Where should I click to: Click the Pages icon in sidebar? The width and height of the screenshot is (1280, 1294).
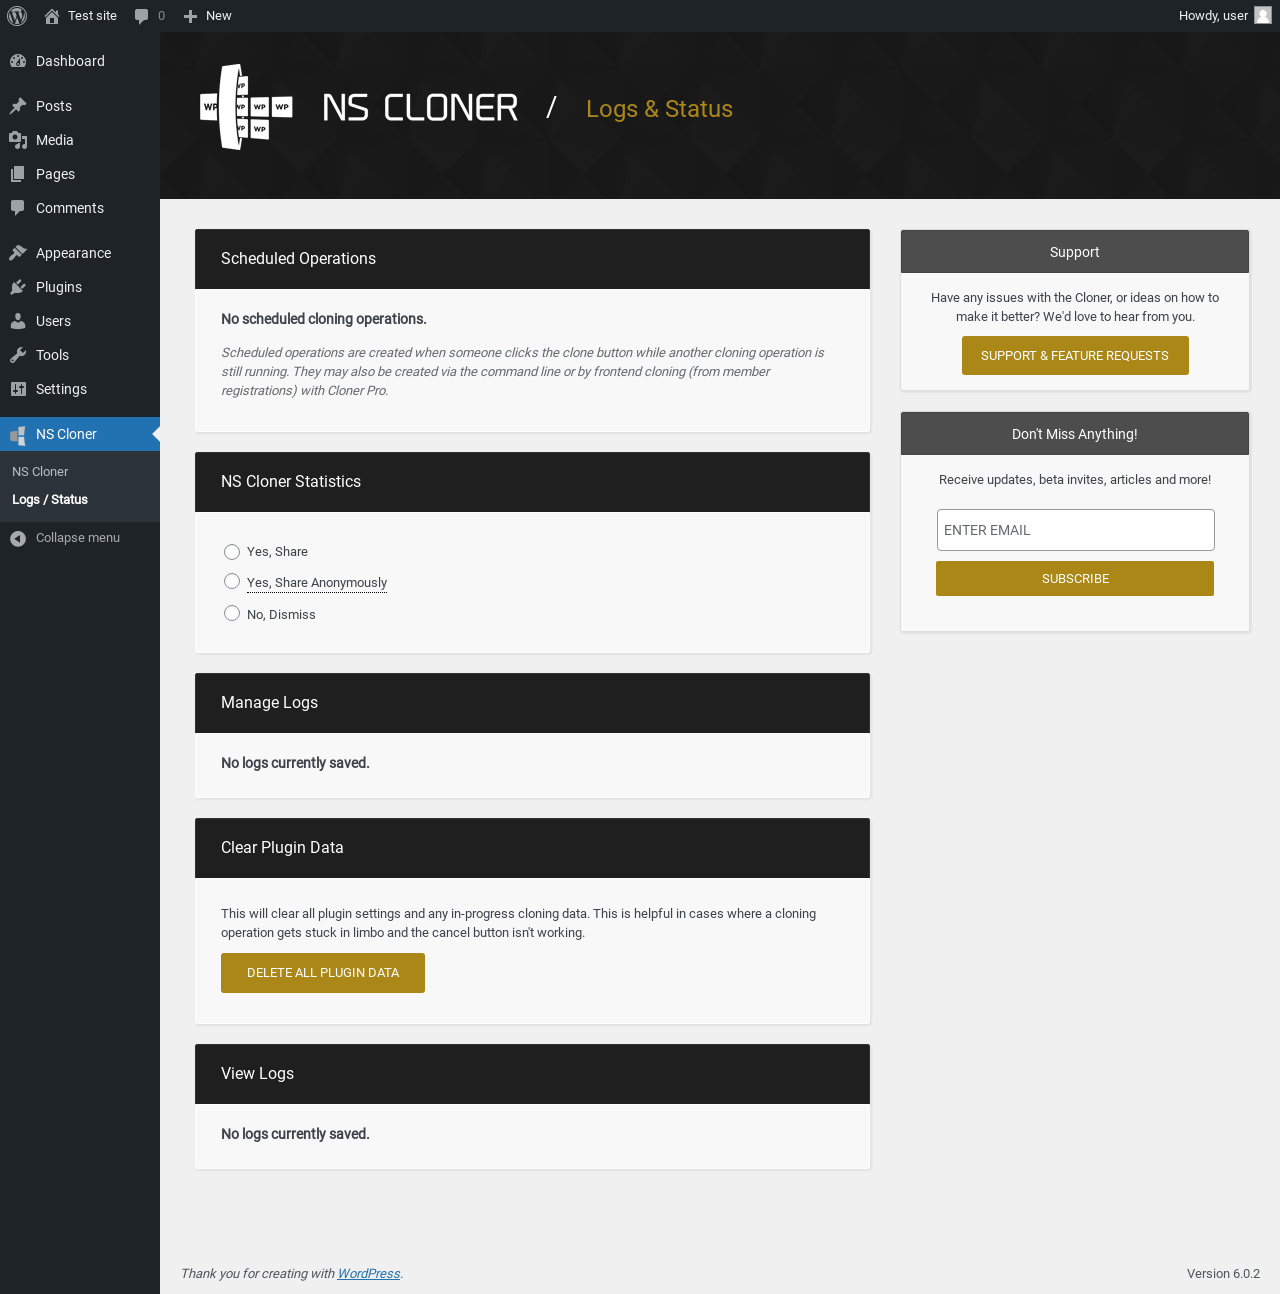point(18,174)
